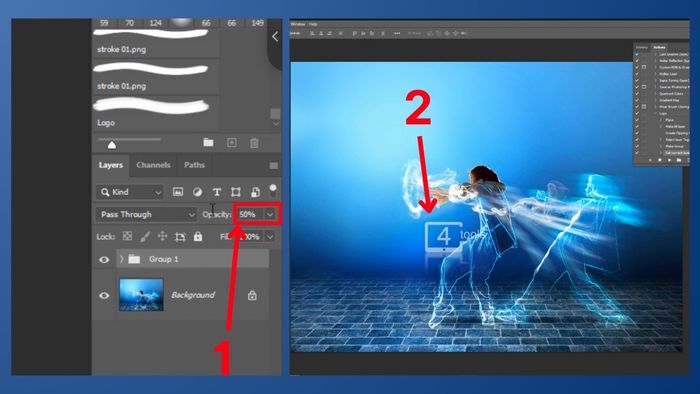Expand Group 1 with its chevron
Viewport: 700px width, 394px height.
coord(121,259)
